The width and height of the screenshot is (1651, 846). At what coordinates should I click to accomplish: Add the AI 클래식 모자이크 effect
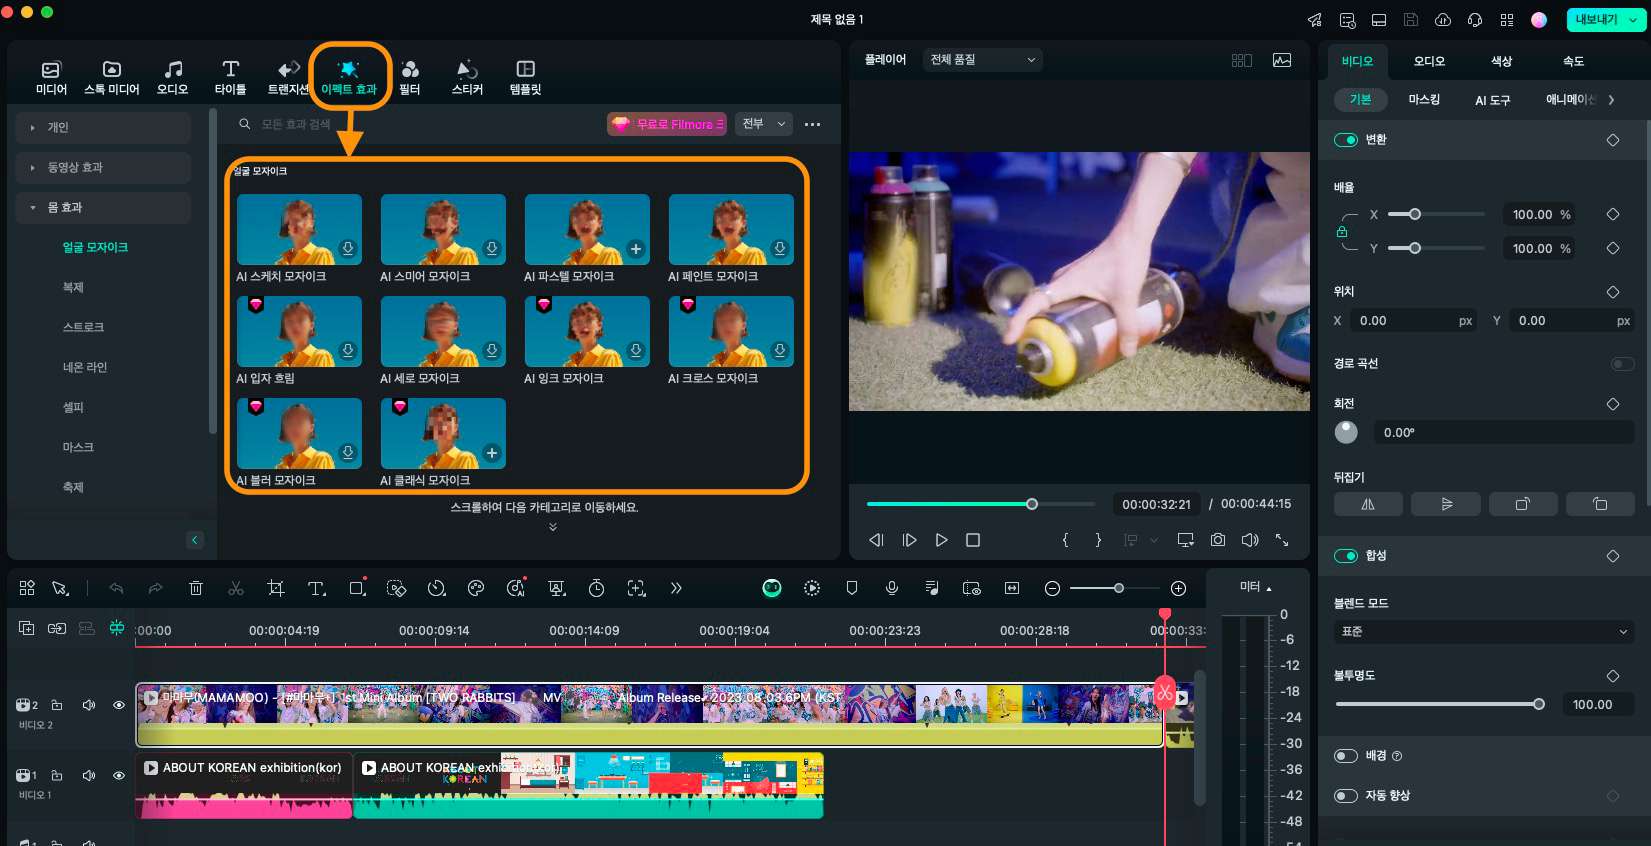coord(492,453)
